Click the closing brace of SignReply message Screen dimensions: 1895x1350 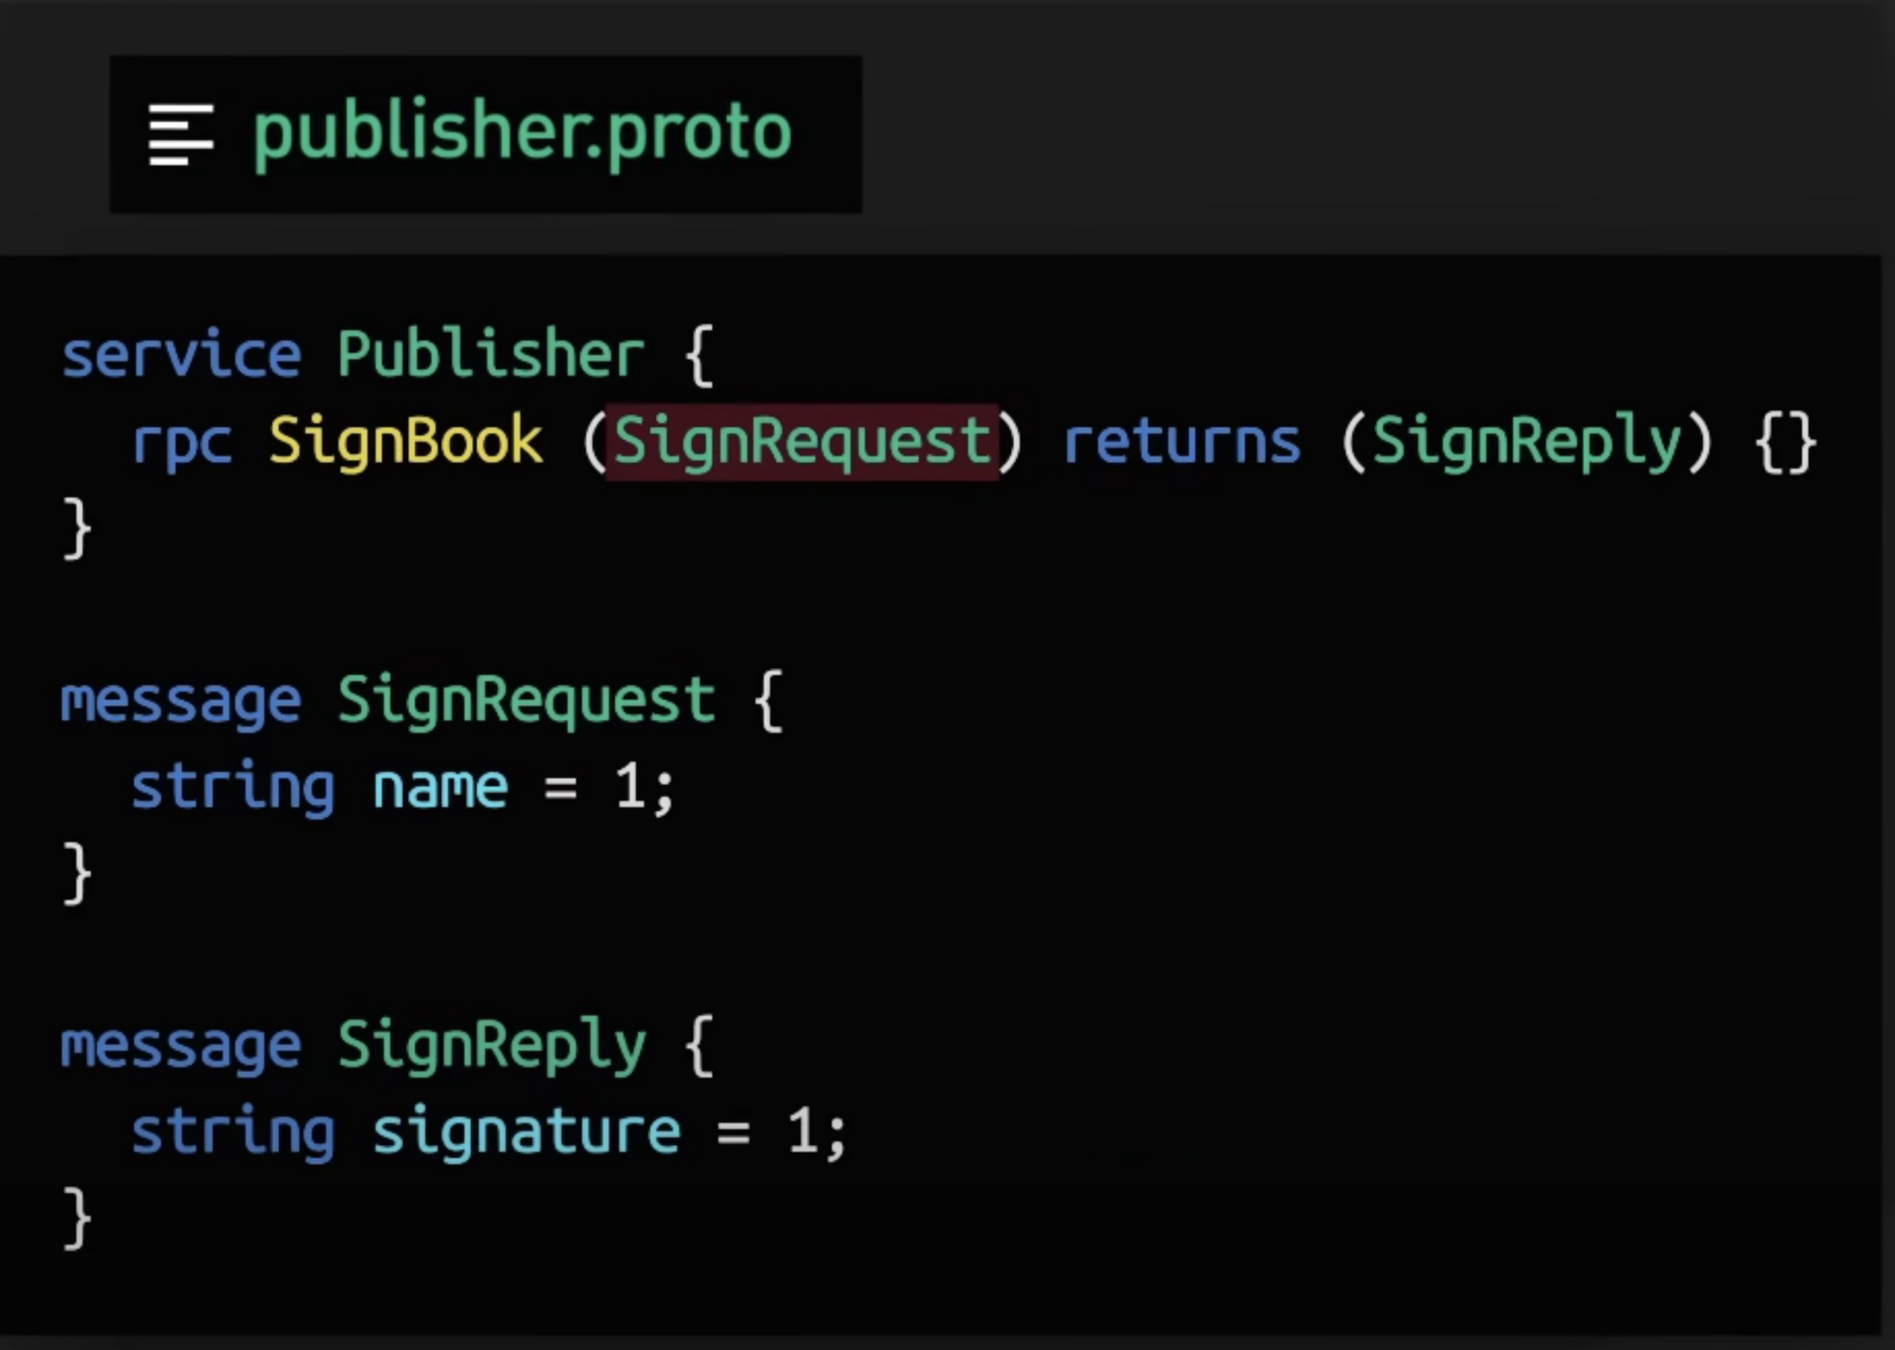click(x=77, y=1218)
